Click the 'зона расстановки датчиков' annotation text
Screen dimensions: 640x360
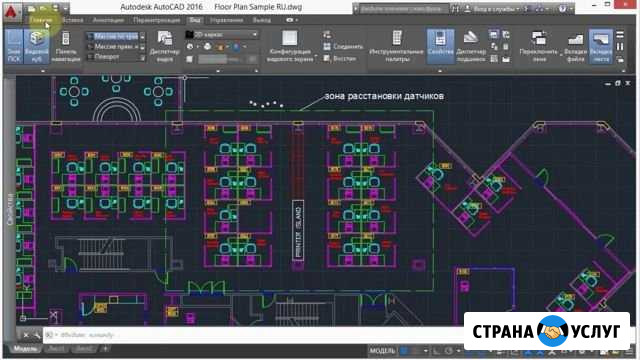point(384,96)
